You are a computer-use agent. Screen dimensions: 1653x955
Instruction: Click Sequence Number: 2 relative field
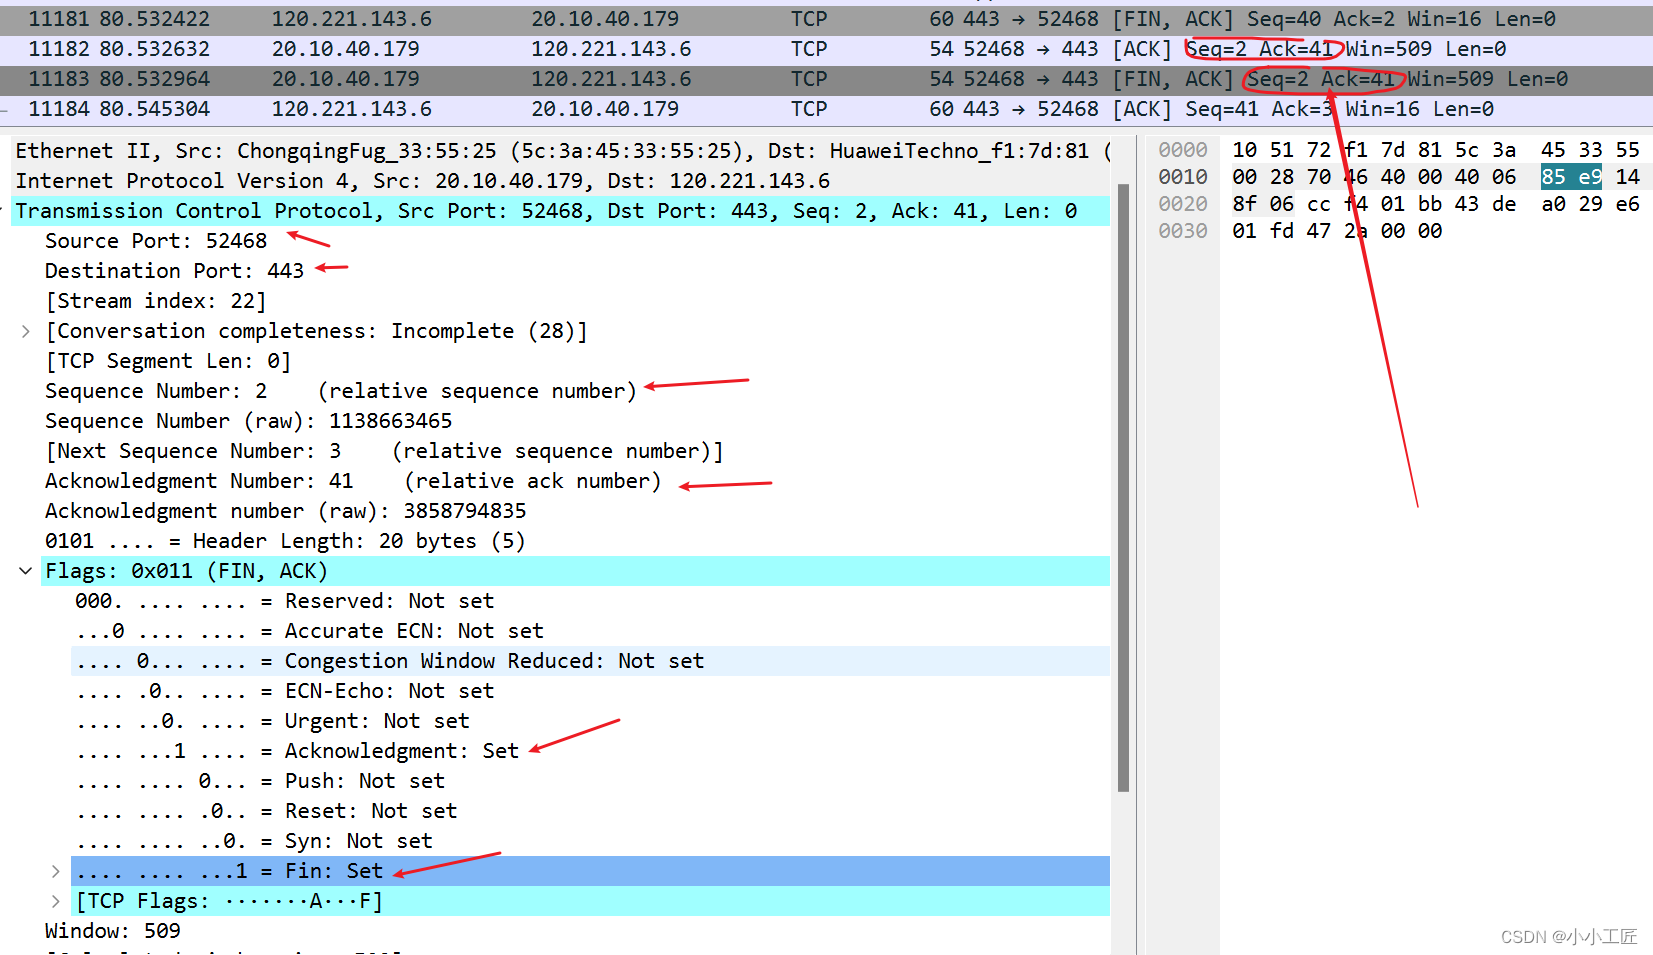(x=340, y=391)
